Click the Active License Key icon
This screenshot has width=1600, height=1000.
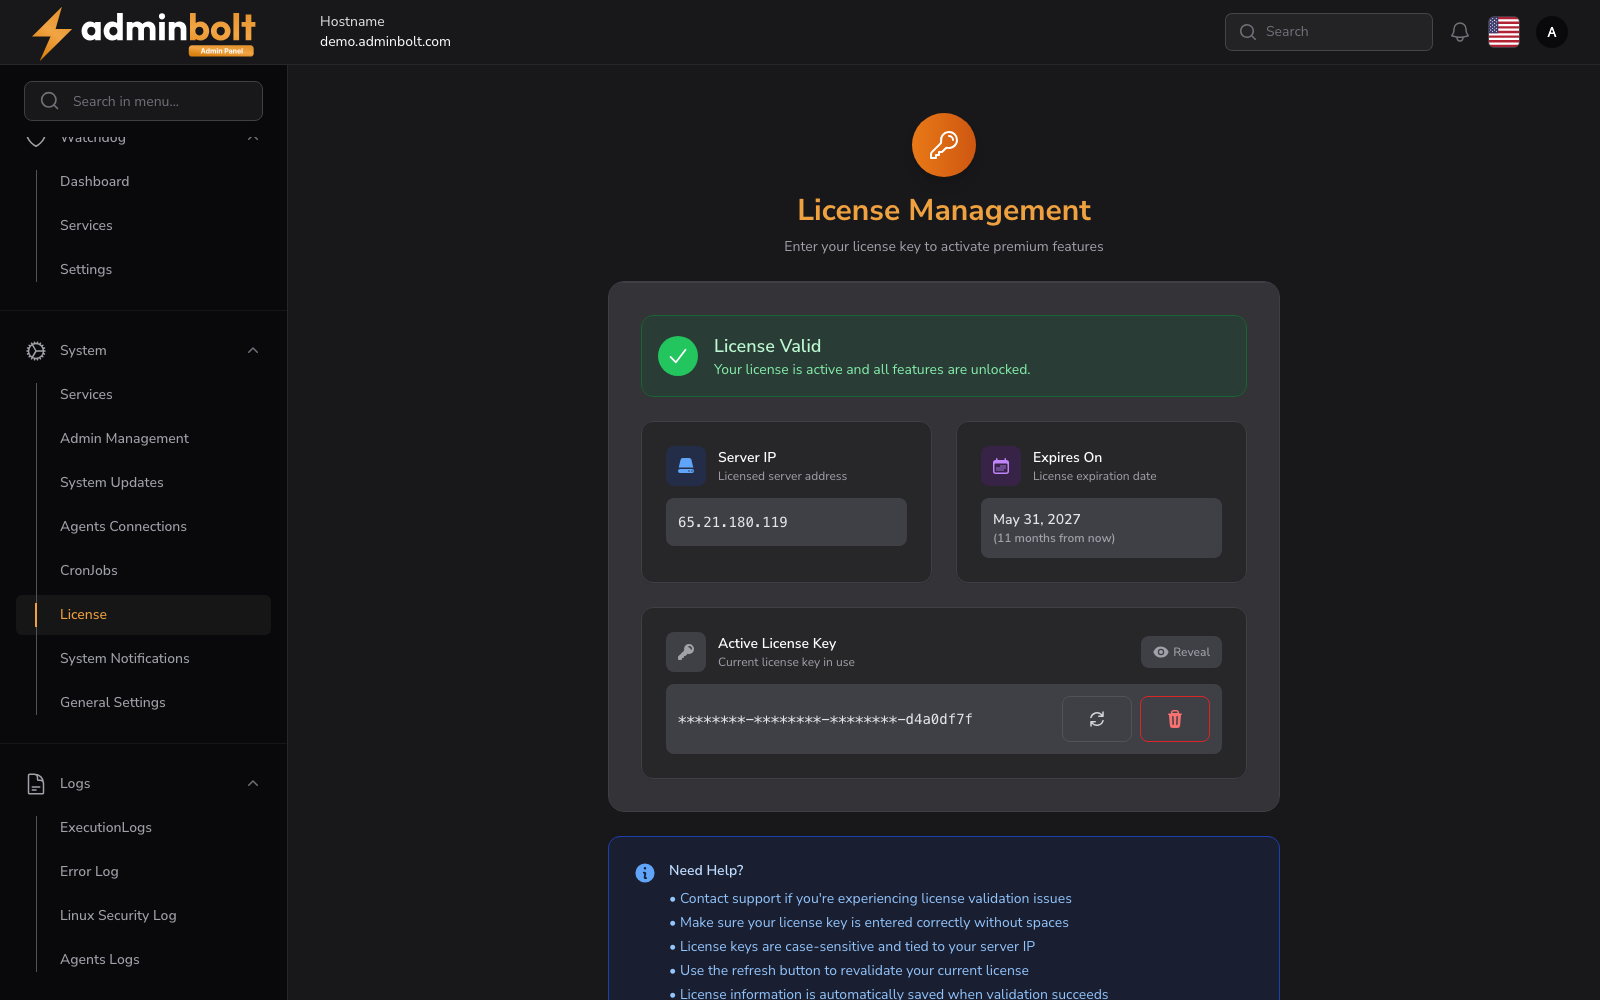[x=686, y=652]
